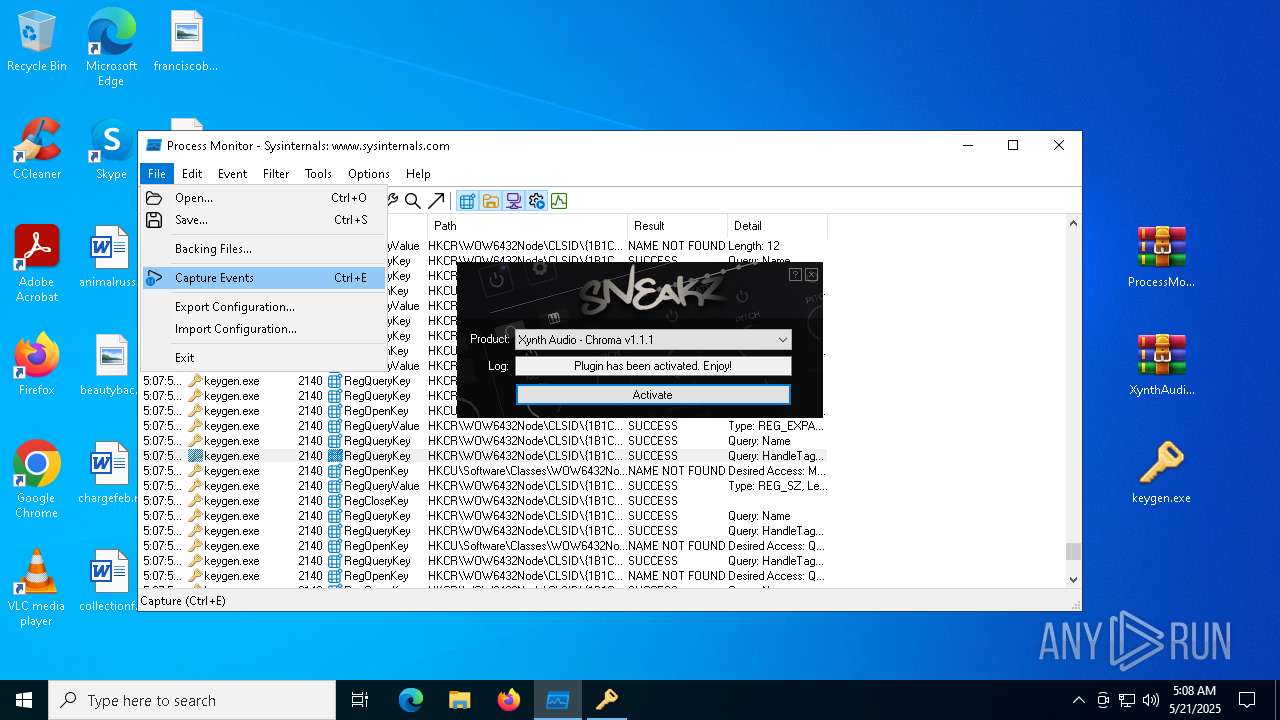The width and height of the screenshot is (1280, 720).
Task: Click the vertical scrollbar thumb in event list
Action: click(x=1073, y=551)
